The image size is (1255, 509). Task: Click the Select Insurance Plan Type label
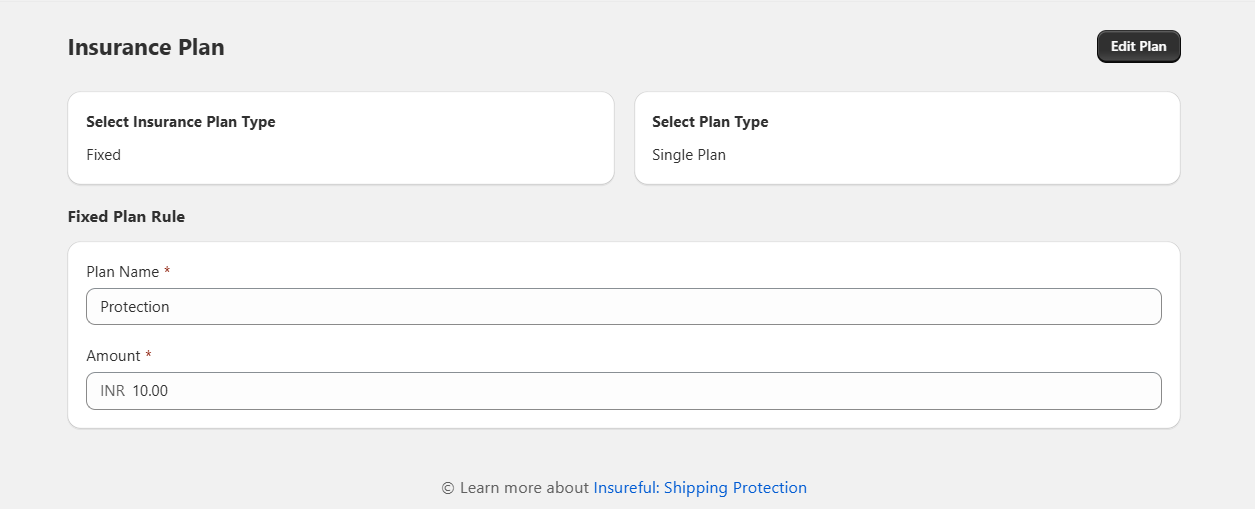click(x=181, y=122)
